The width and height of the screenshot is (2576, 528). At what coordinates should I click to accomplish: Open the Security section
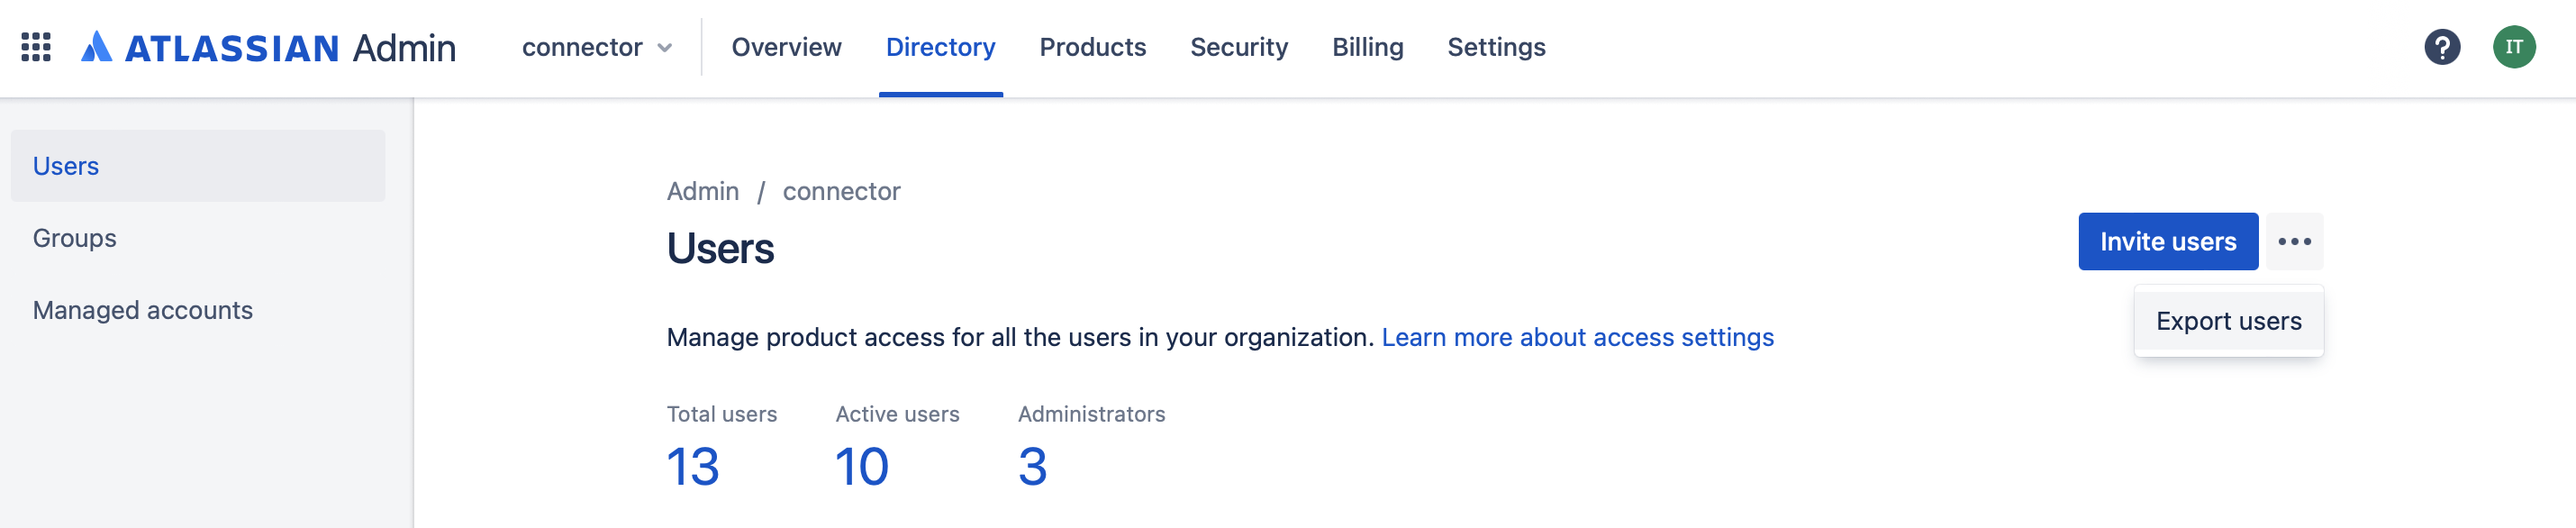[1238, 47]
